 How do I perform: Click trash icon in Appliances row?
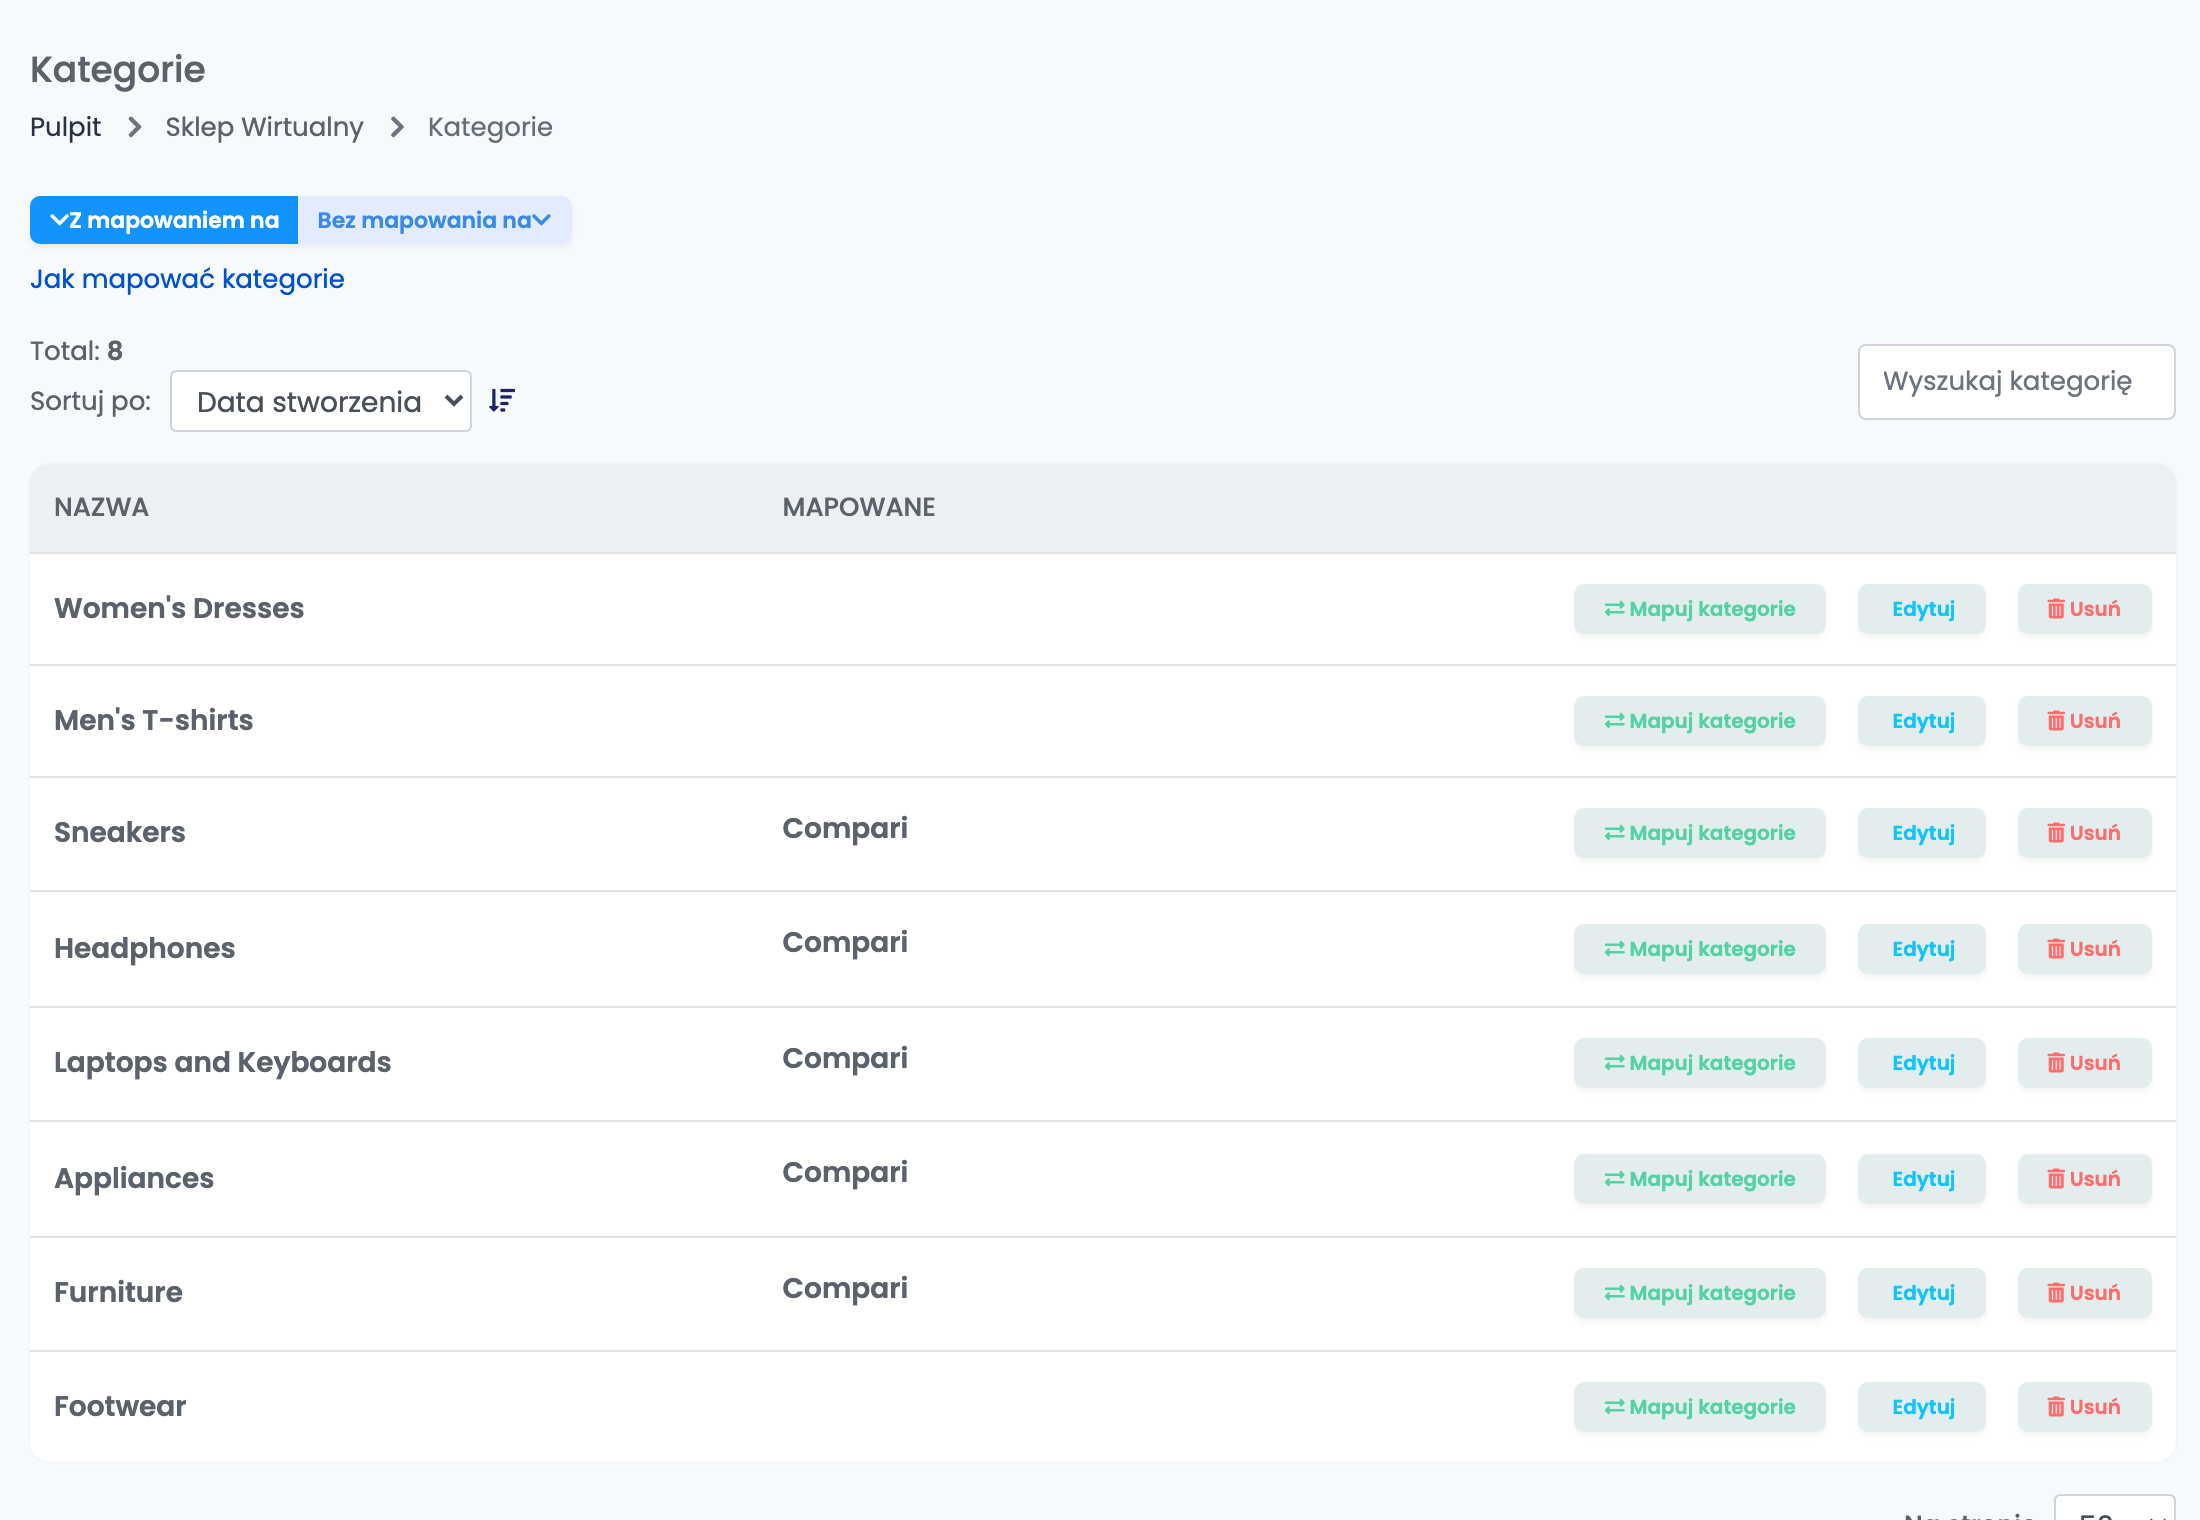(2056, 1179)
